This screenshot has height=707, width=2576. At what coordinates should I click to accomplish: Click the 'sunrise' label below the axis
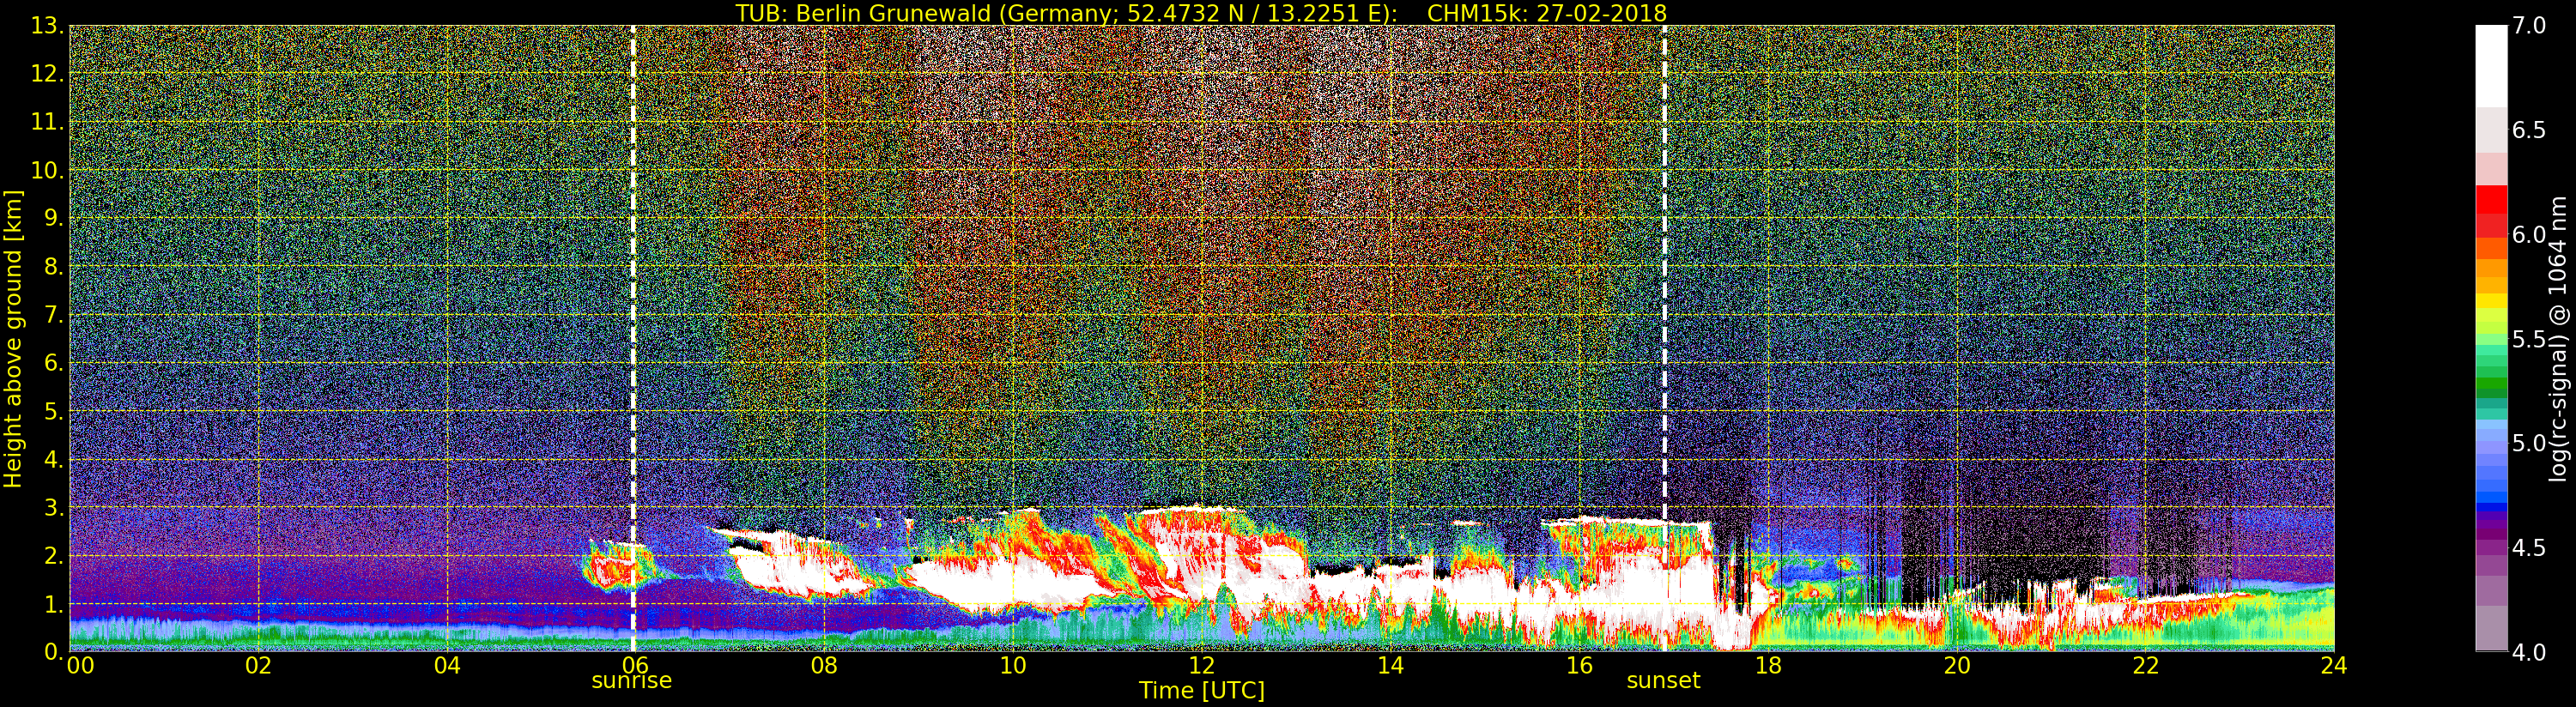click(632, 681)
